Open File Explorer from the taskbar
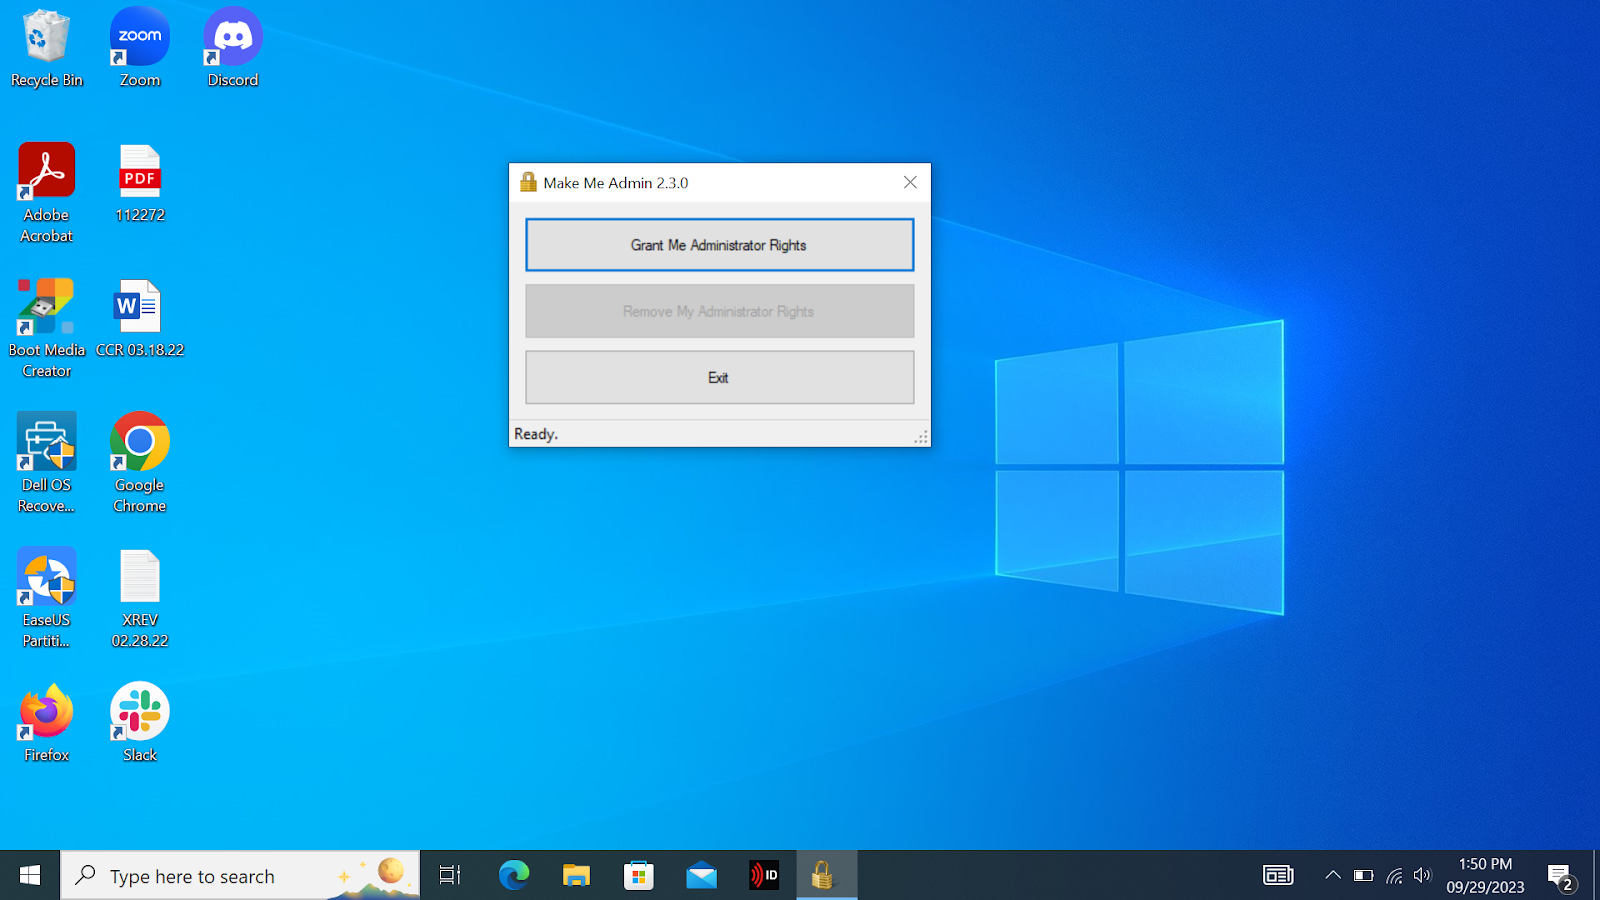This screenshot has height=900, width=1600. tap(576, 876)
